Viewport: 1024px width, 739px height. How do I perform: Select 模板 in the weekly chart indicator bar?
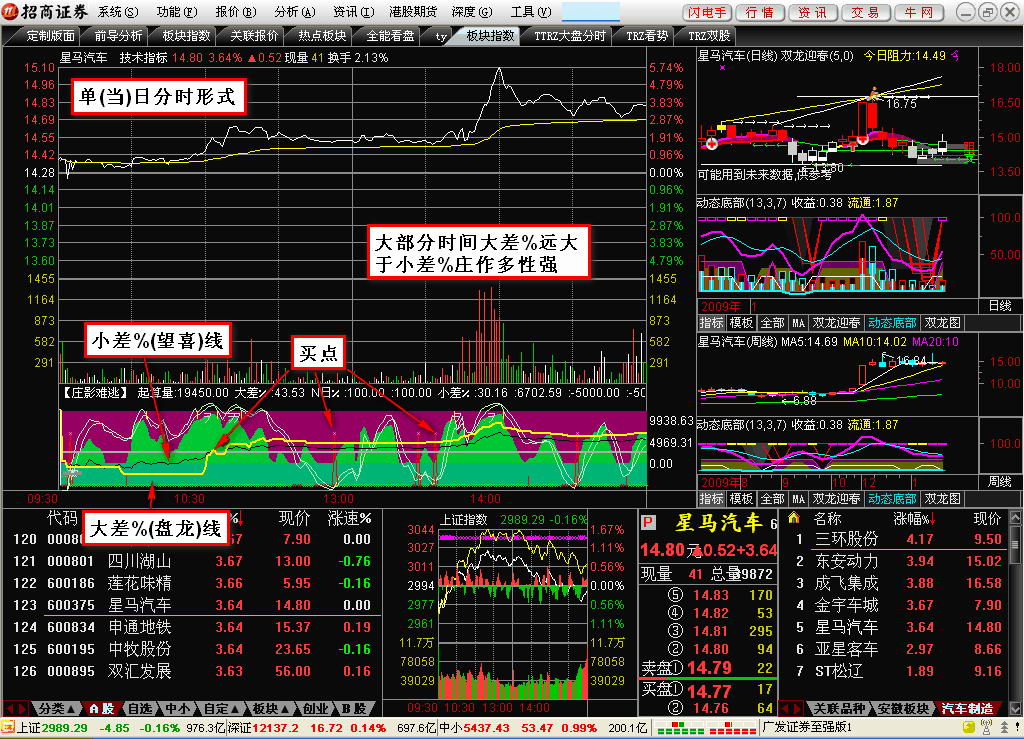(x=741, y=499)
